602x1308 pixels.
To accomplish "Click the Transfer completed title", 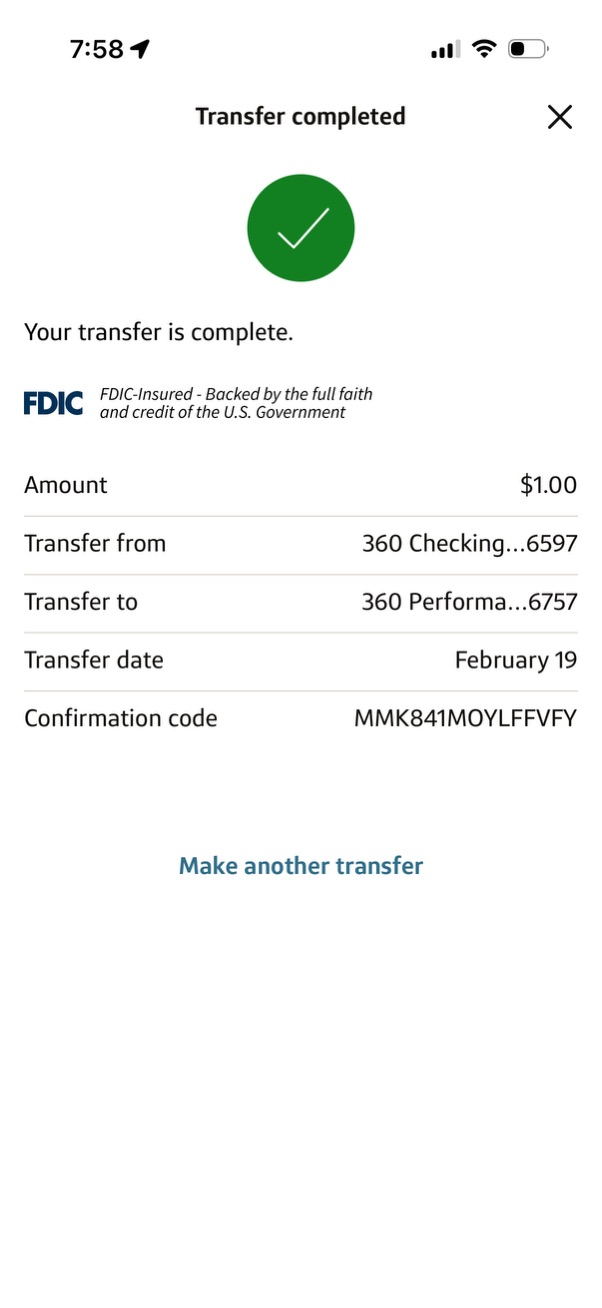I will point(300,116).
